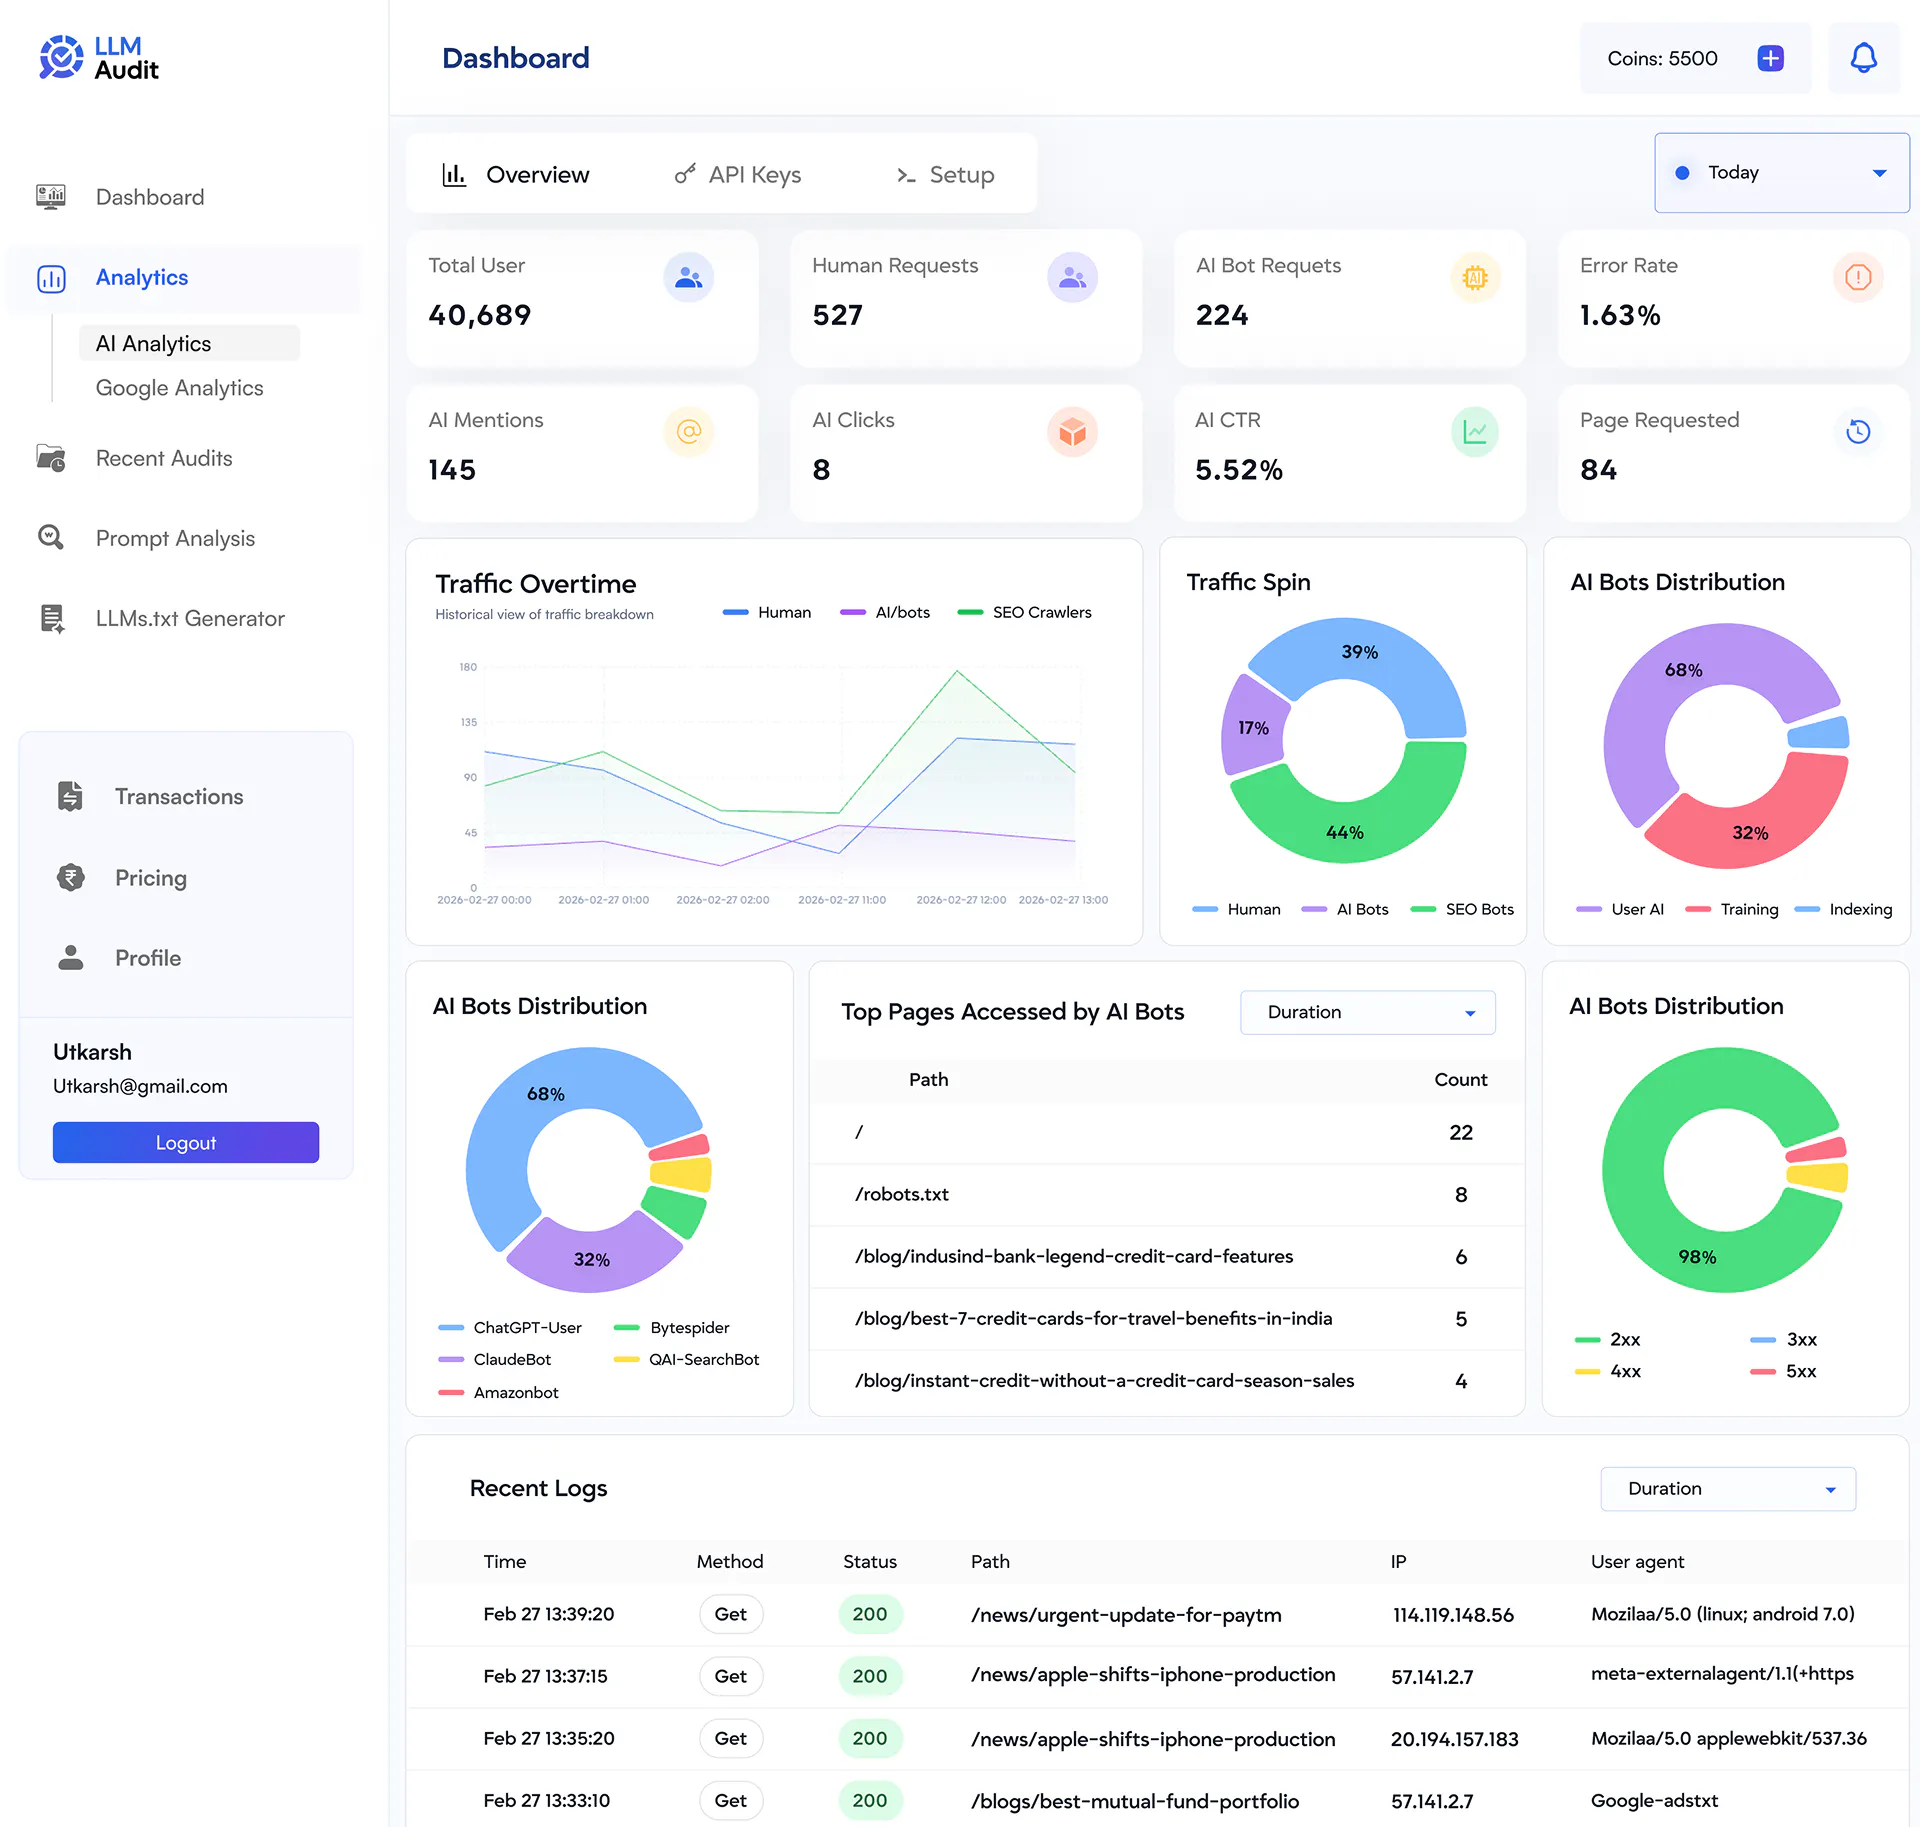Click the Coins: 5500 balance text

(1662, 58)
